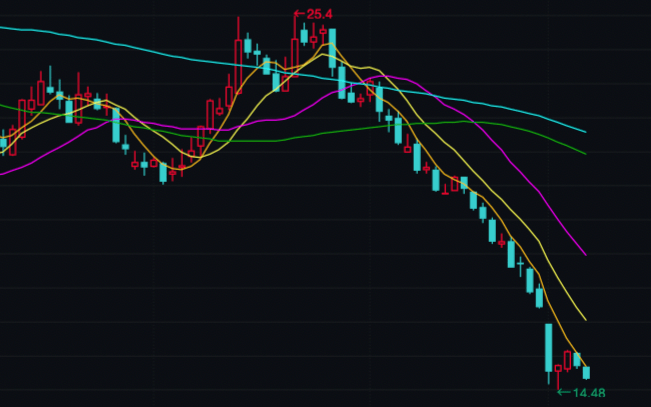Select the rightmost cyan candlestick
651x407 pixels.
pos(586,373)
